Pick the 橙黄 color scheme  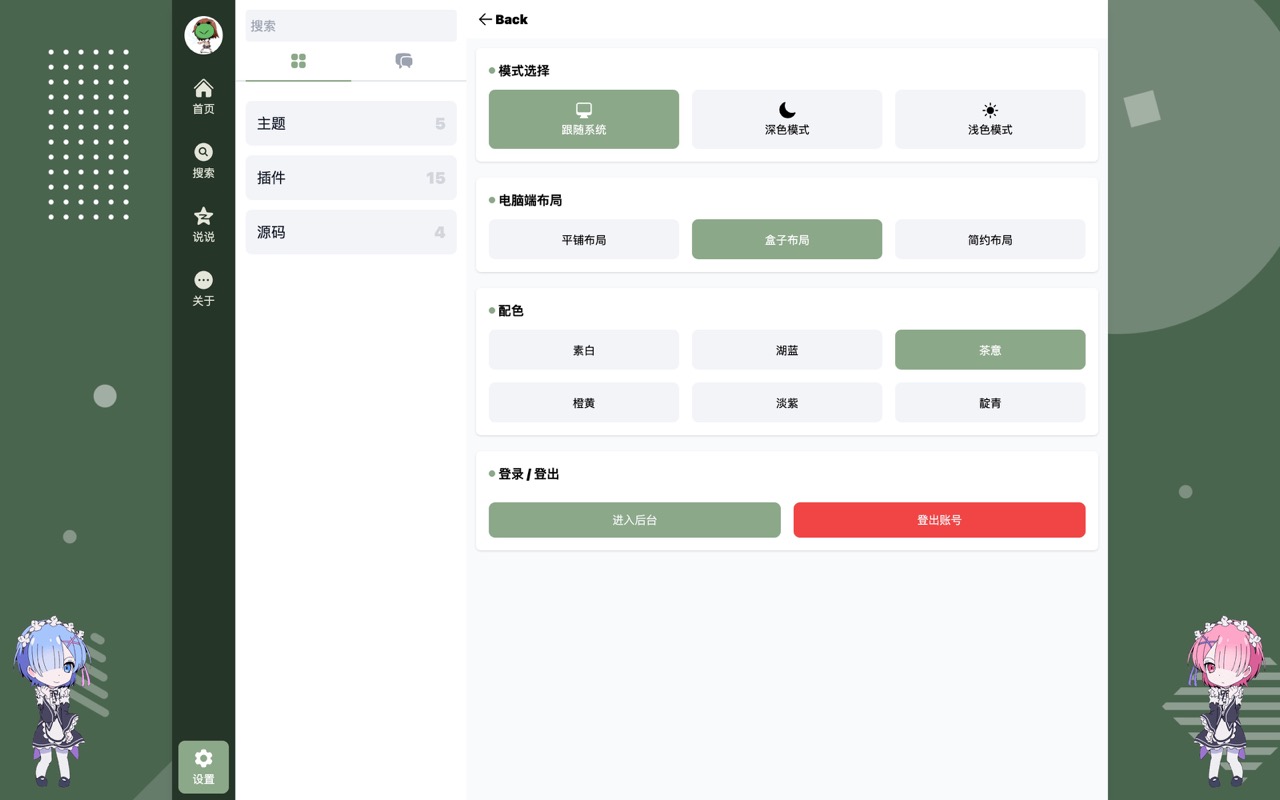584,402
